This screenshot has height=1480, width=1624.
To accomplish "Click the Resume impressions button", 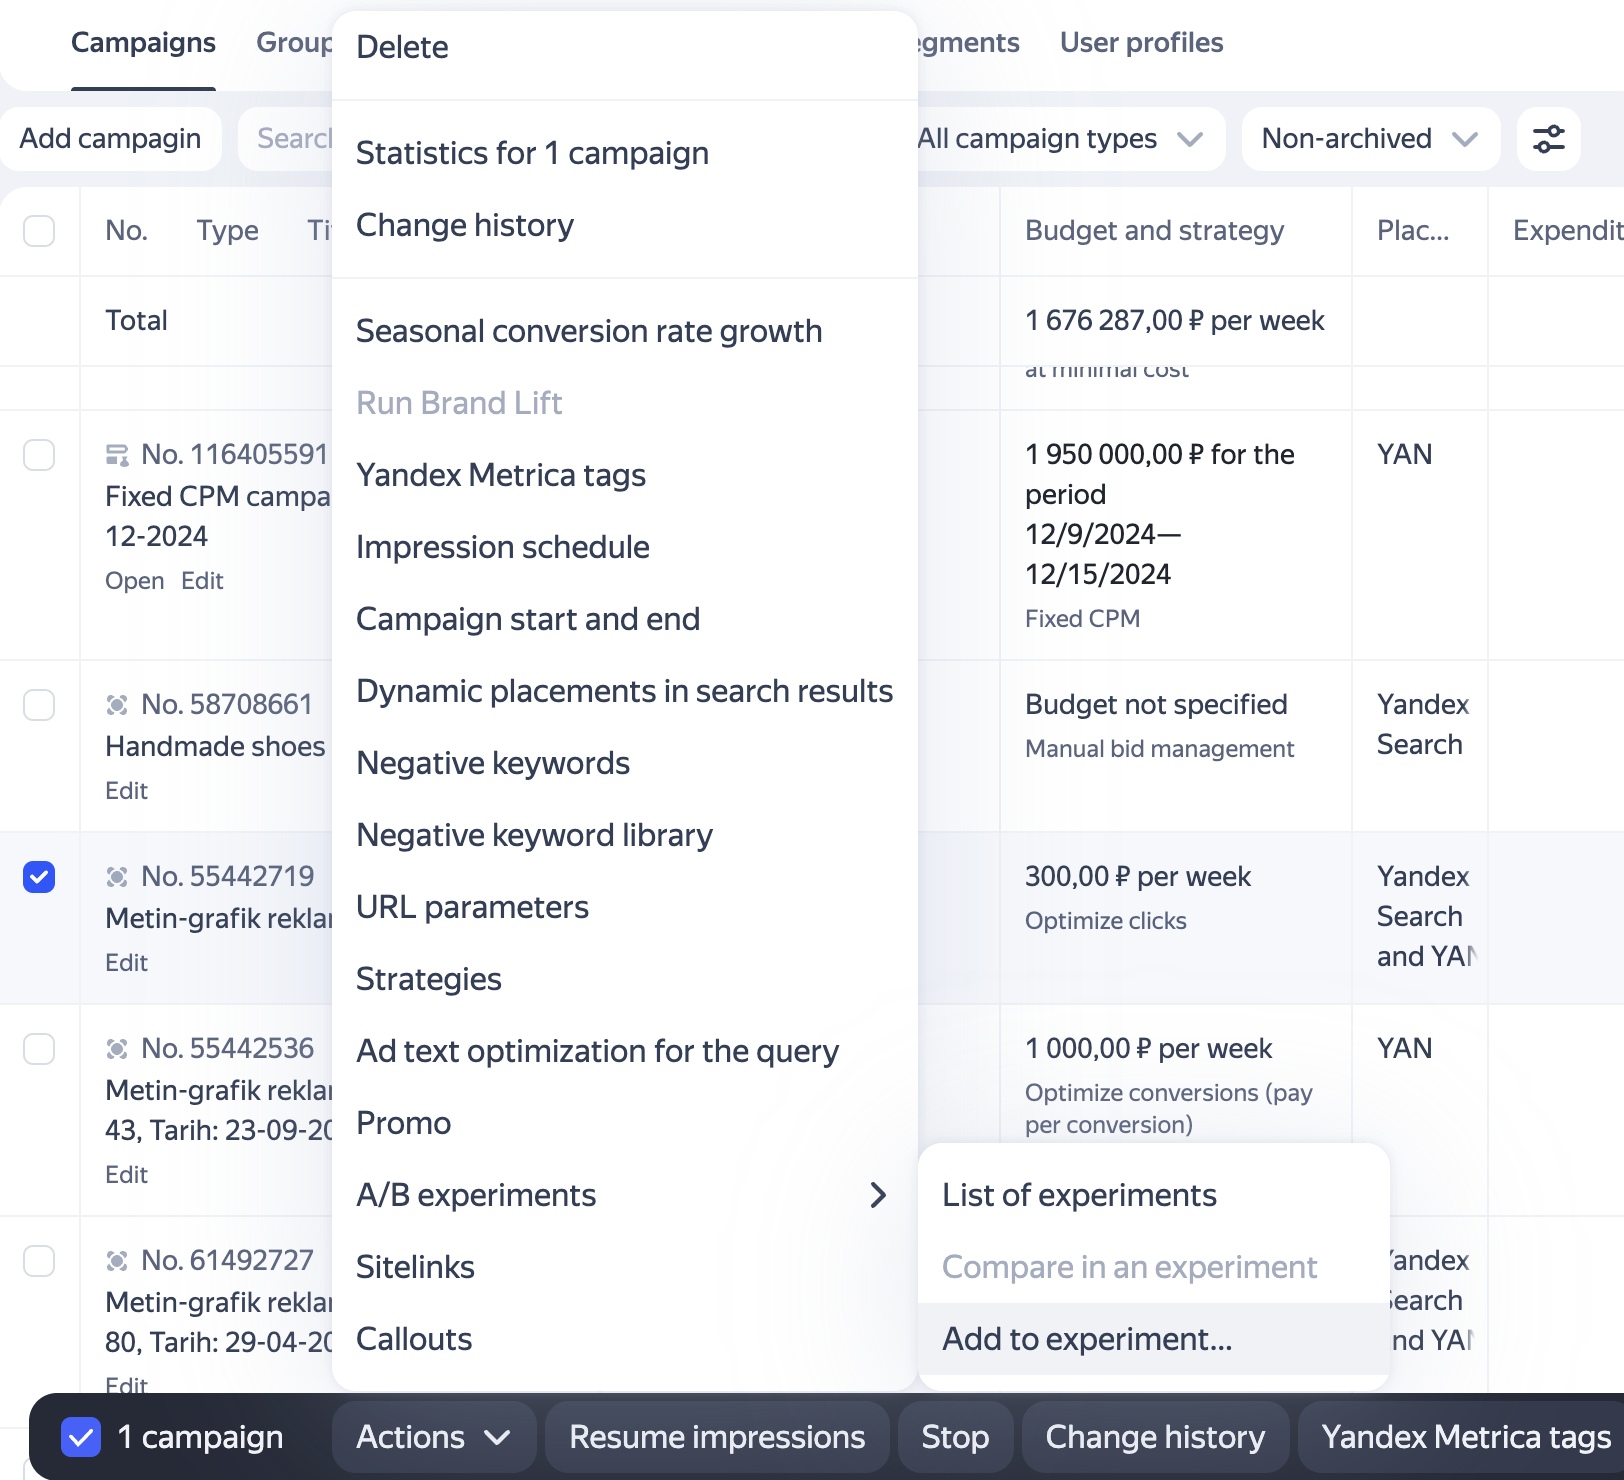I will 717,1438.
